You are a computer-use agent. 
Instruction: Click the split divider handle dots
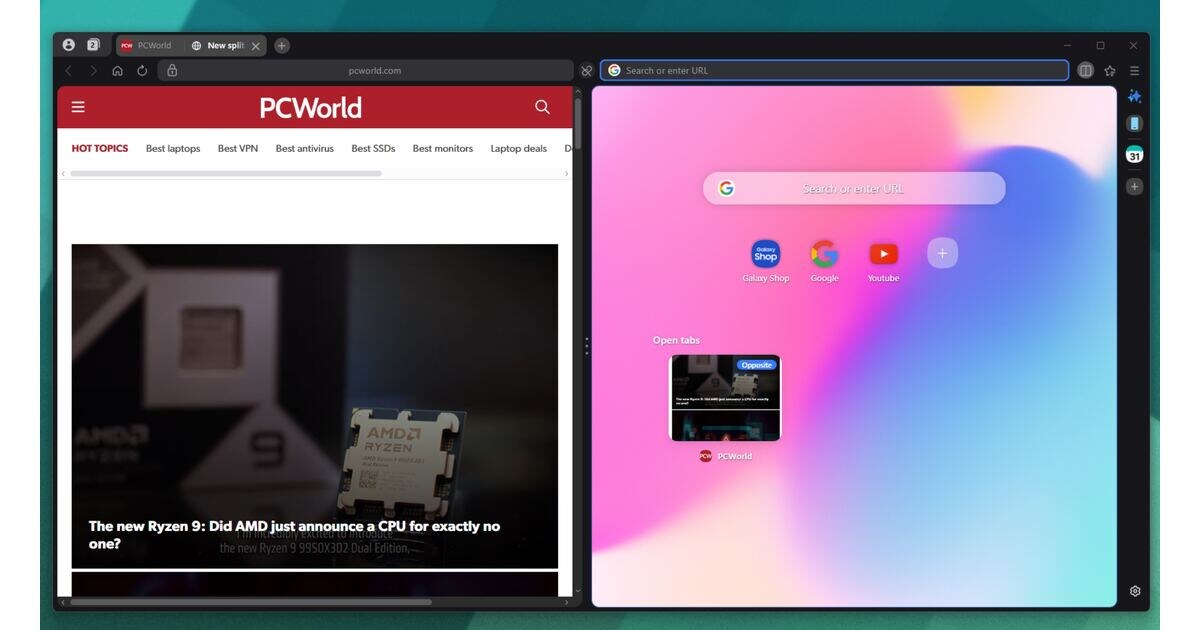click(586, 346)
